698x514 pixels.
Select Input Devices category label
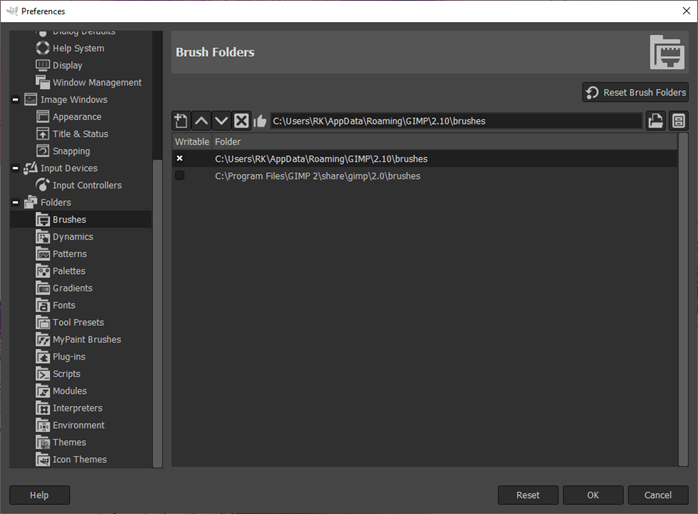(x=69, y=168)
